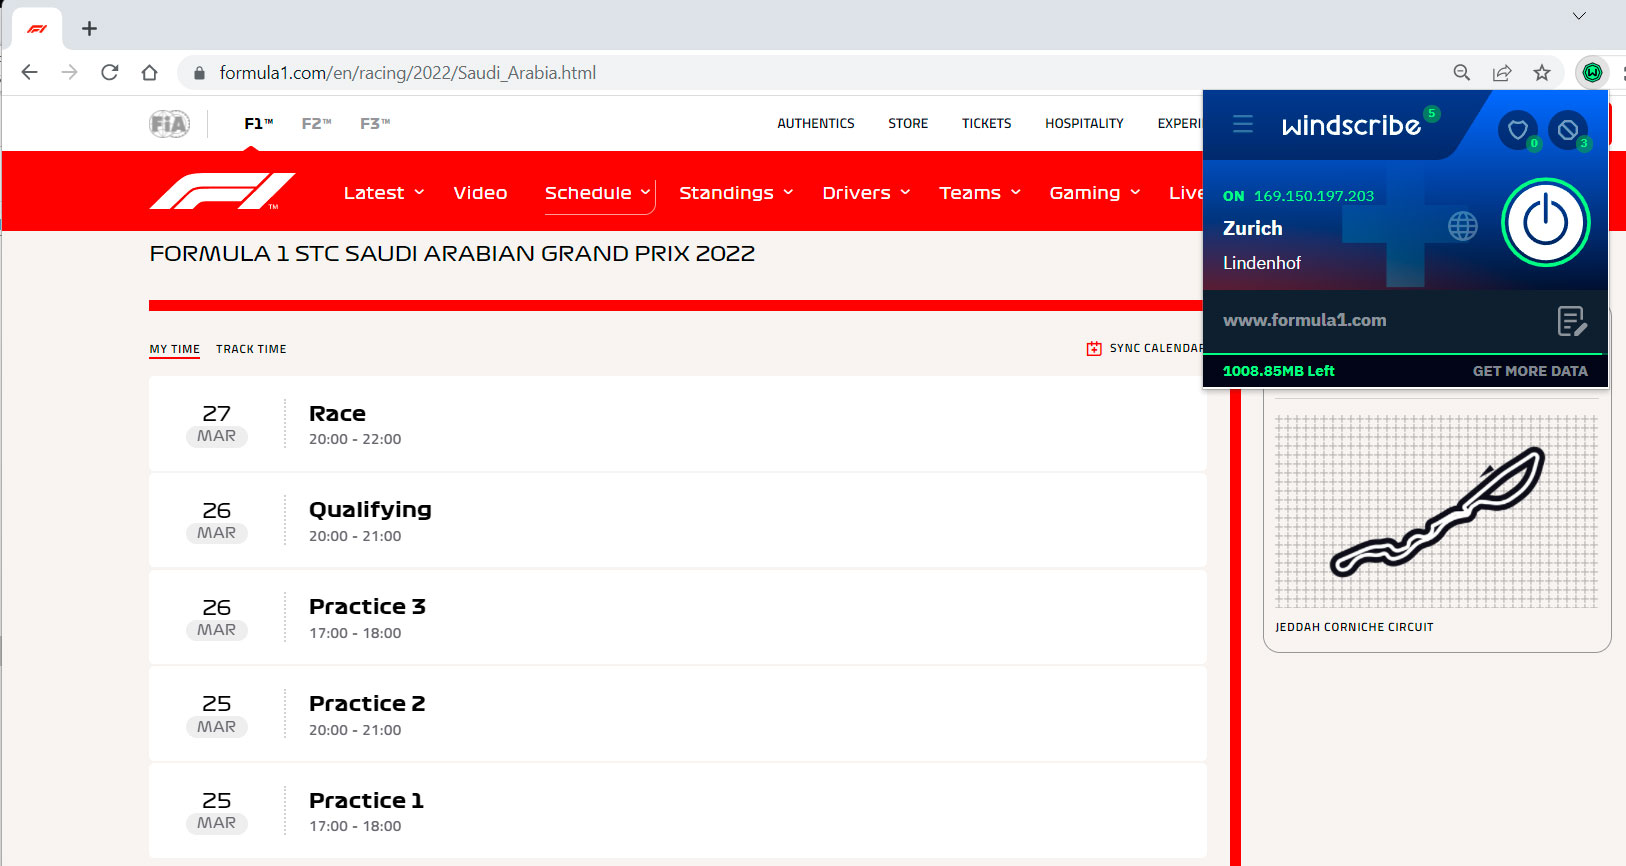Click the Get More Data link
The height and width of the screenshot is (866, 1626).
[x=1529, y=371]
